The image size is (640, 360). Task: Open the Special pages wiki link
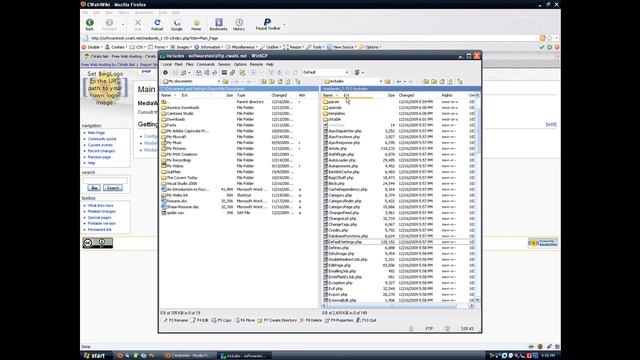point(99,218)
